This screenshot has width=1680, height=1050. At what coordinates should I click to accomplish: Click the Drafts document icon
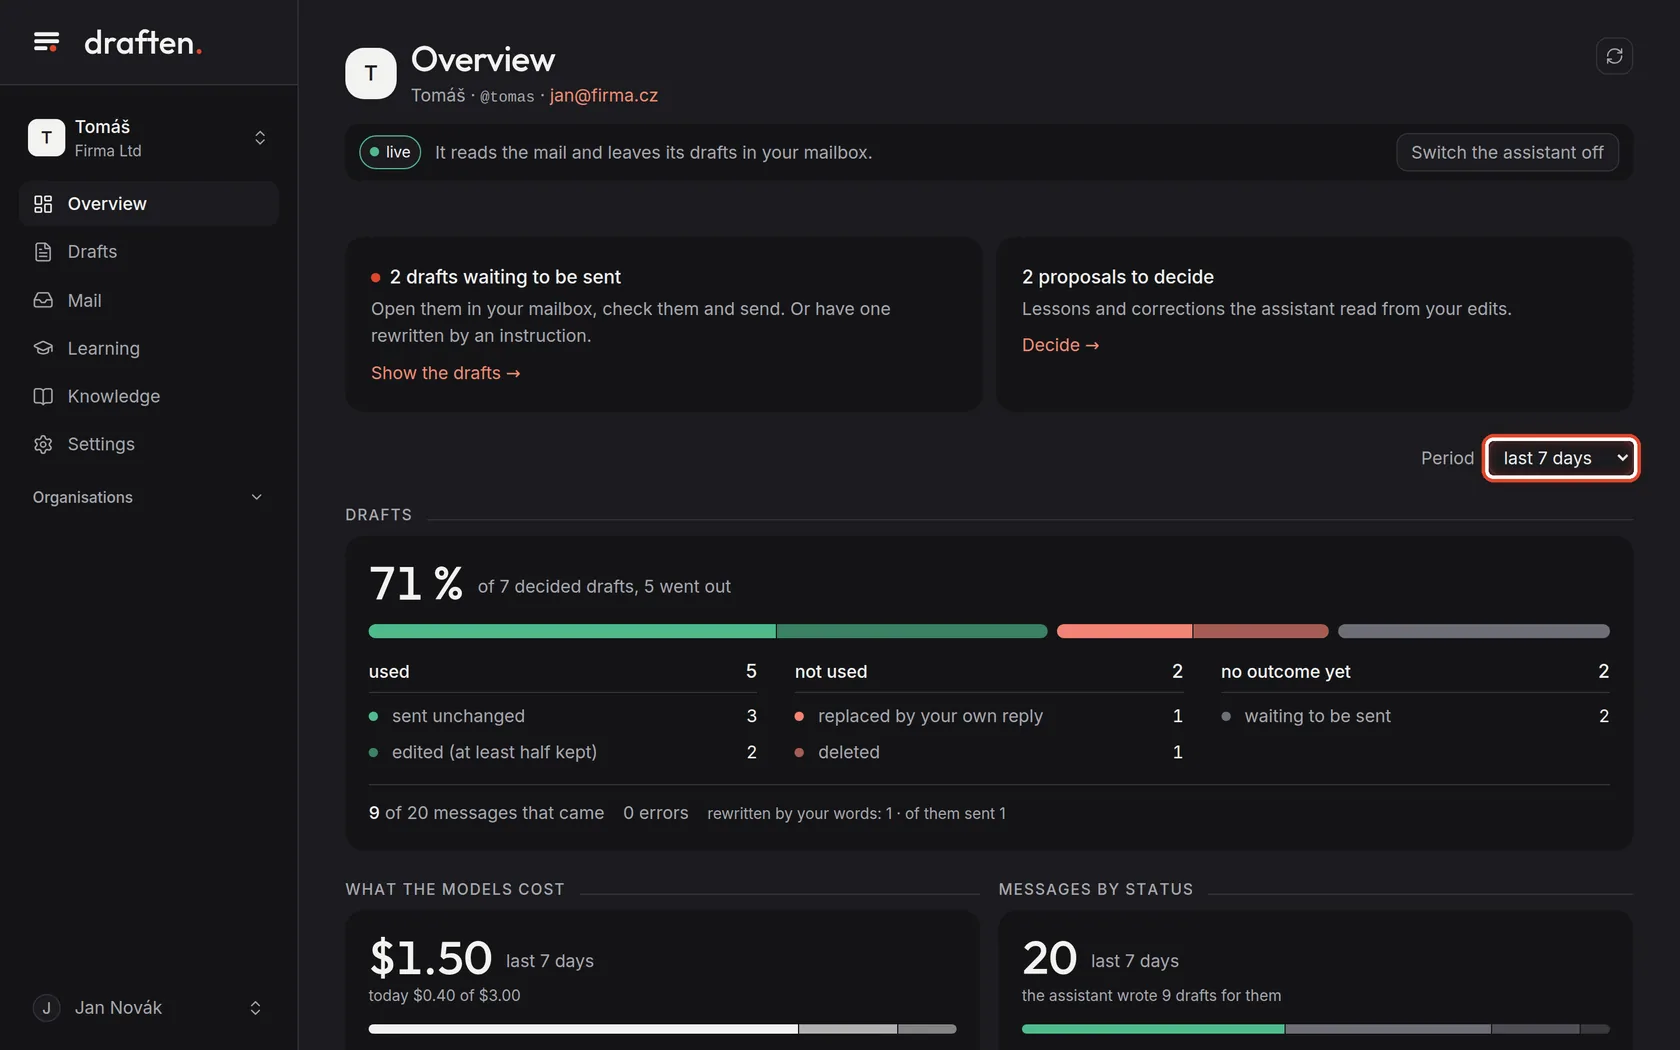pos(43,252)
